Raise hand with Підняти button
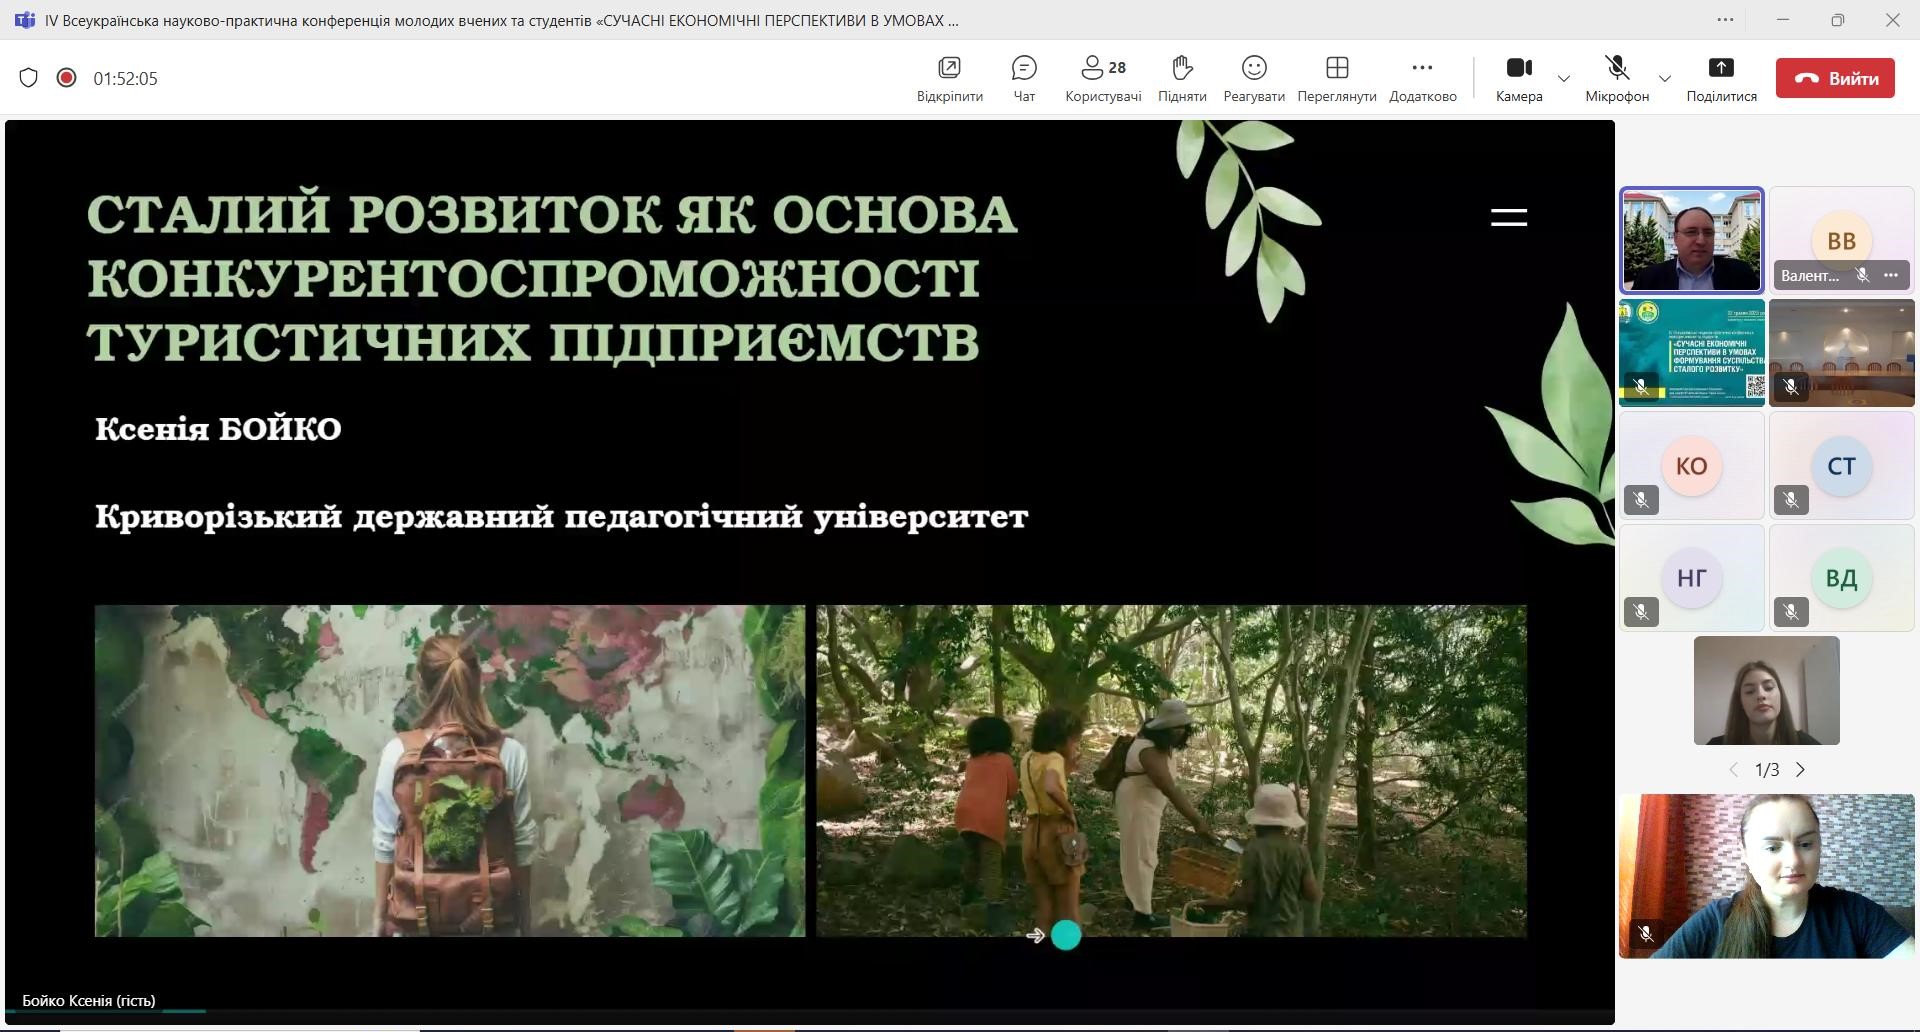 [x=1182, y=78]
